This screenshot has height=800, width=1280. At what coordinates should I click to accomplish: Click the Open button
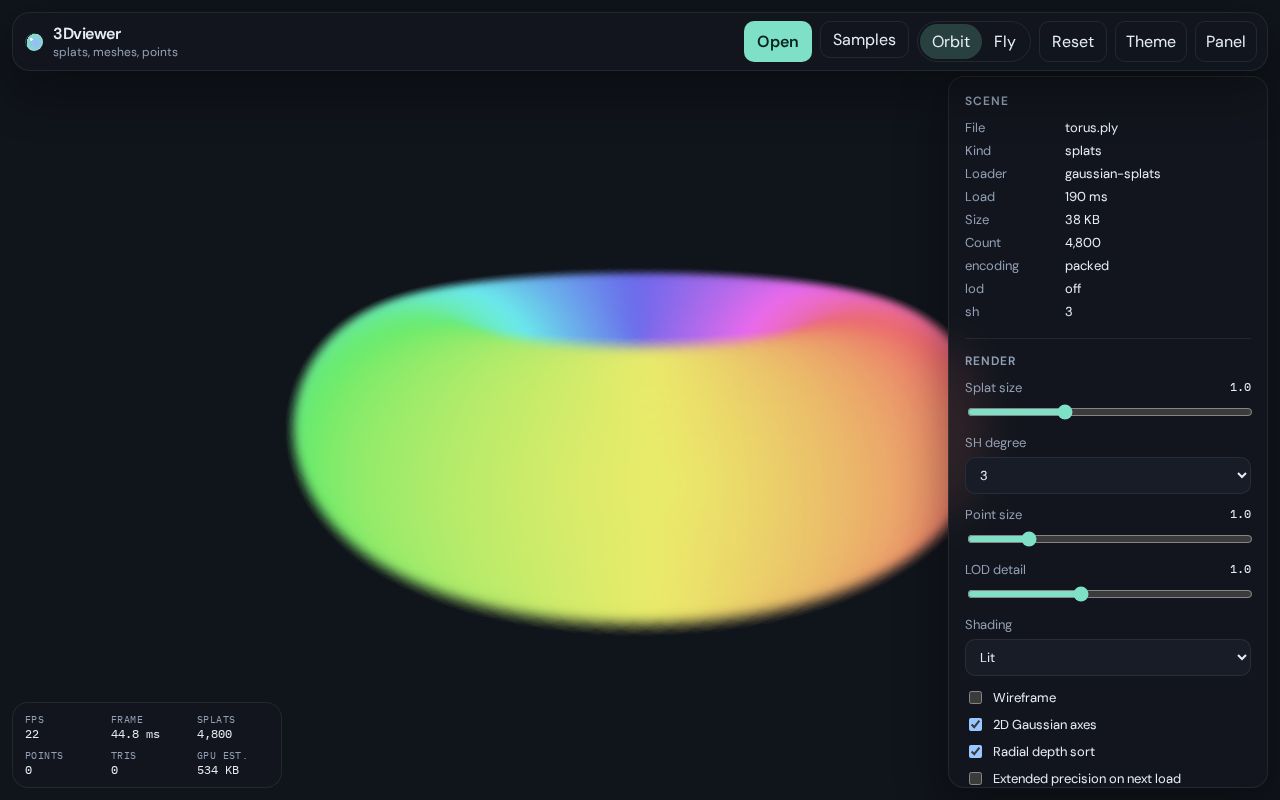pyautogui.click(x=778, y=42)
